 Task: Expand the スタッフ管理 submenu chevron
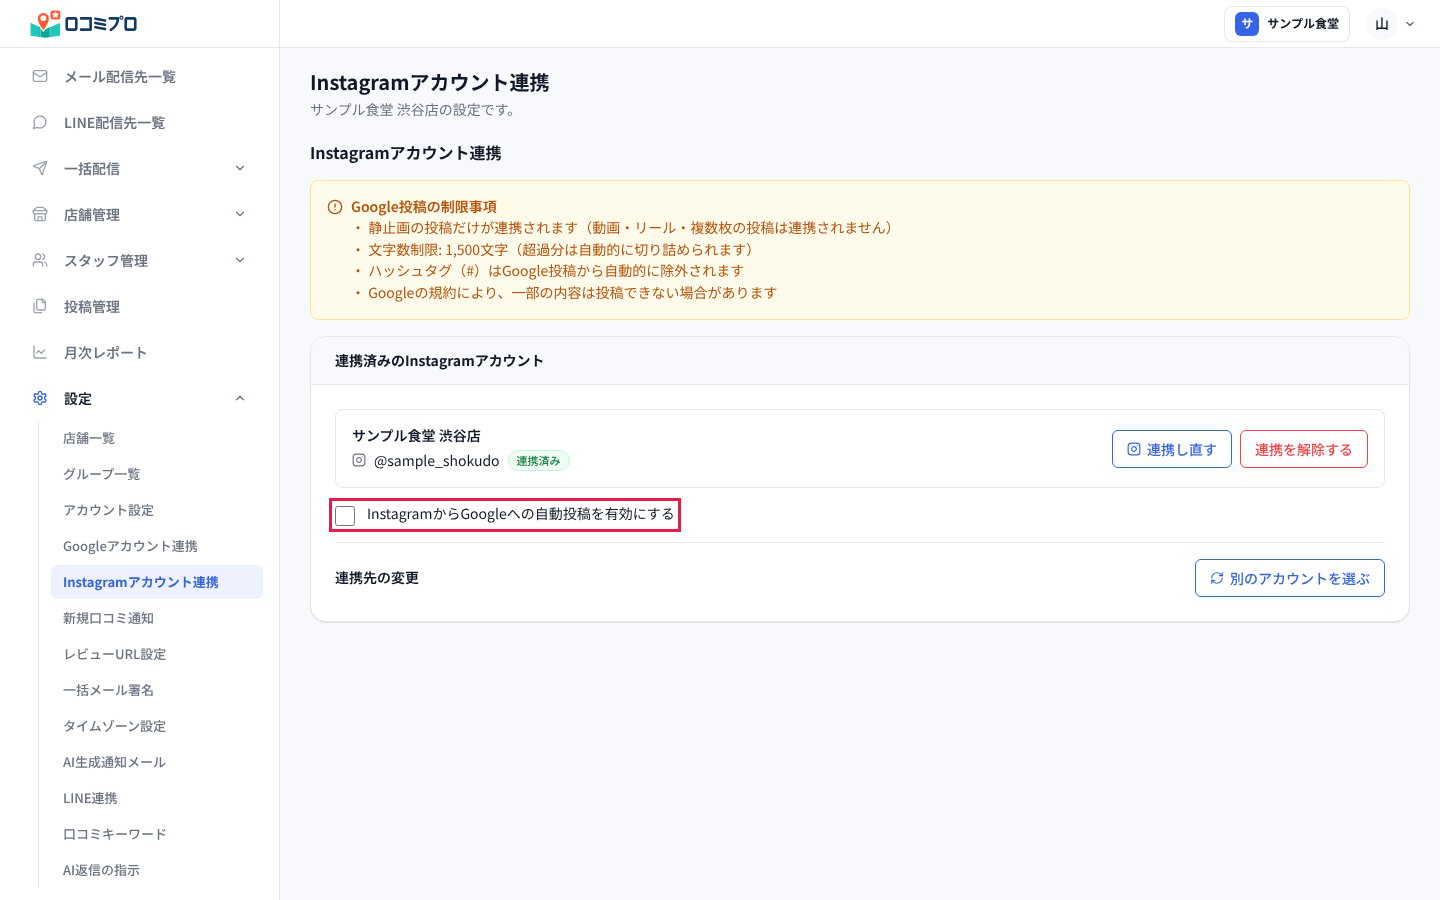click(x=240, y=260)
